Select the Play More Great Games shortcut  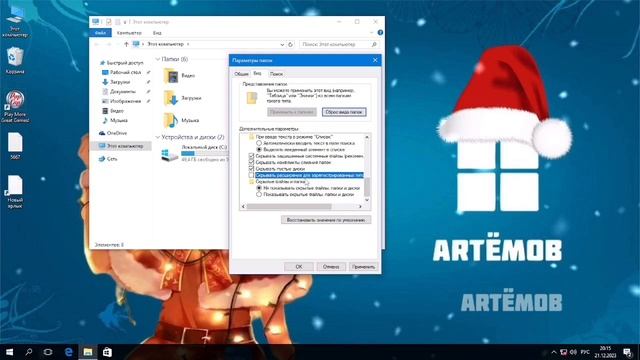tap(15, 107)
